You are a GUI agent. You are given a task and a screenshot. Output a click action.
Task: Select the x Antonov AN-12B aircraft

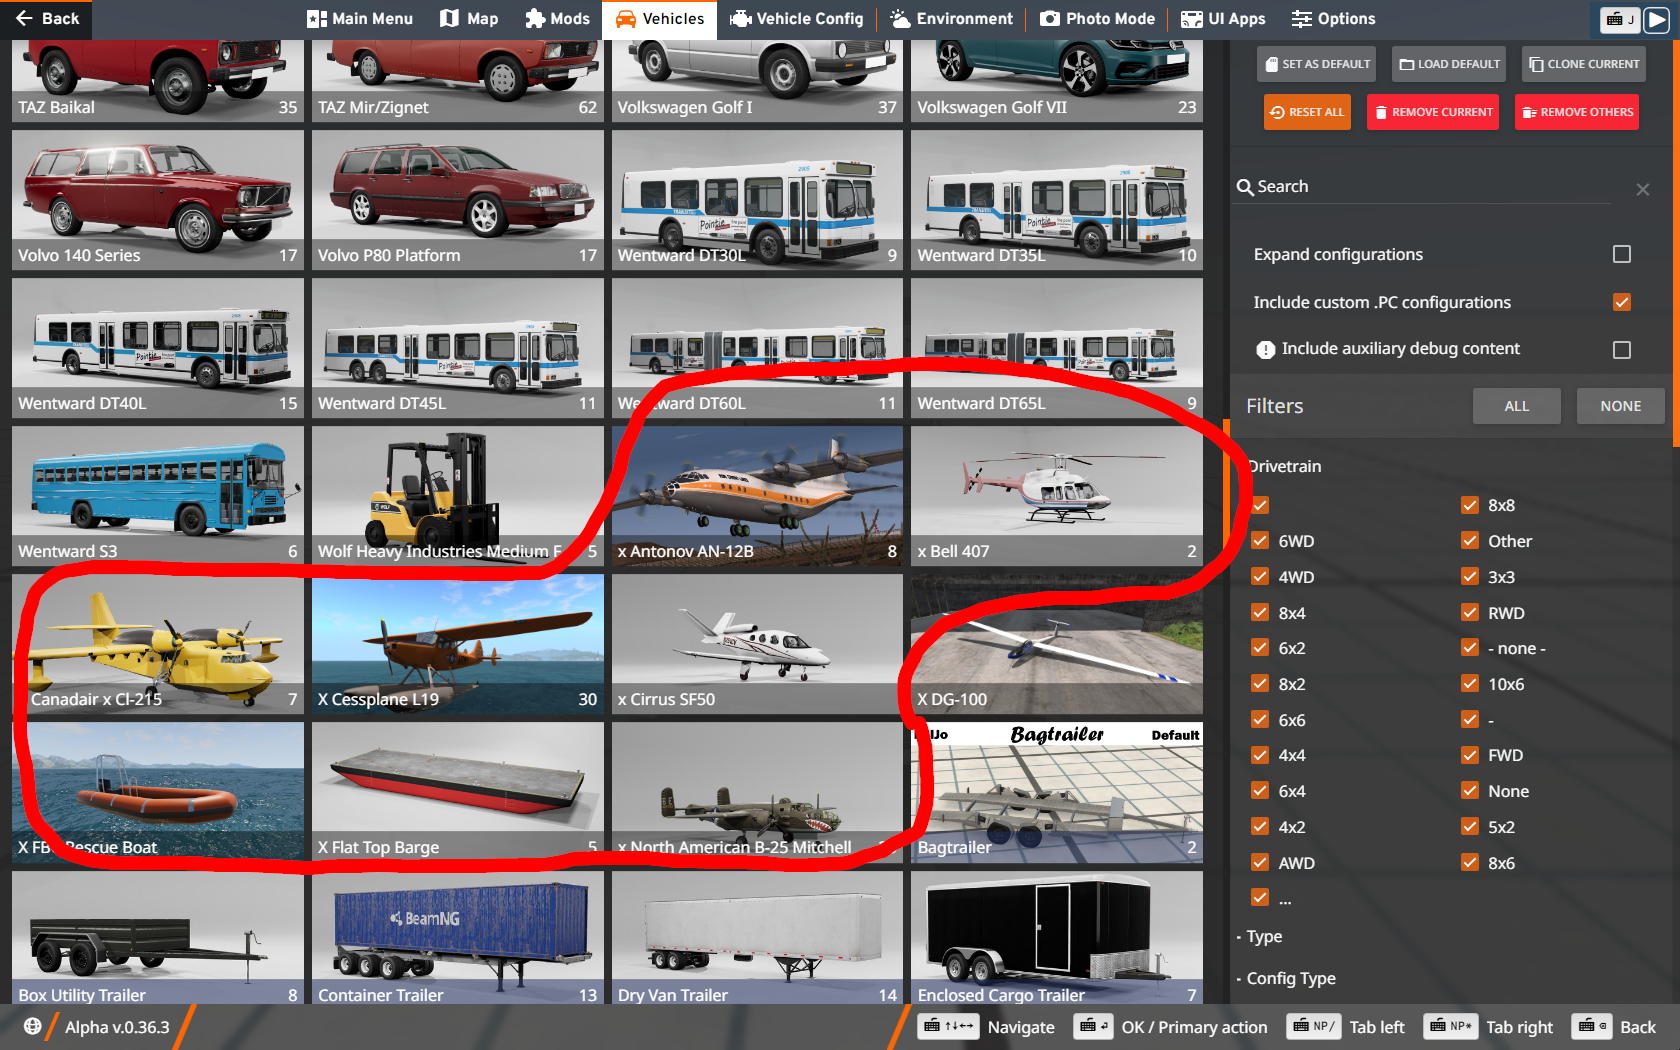757,496
